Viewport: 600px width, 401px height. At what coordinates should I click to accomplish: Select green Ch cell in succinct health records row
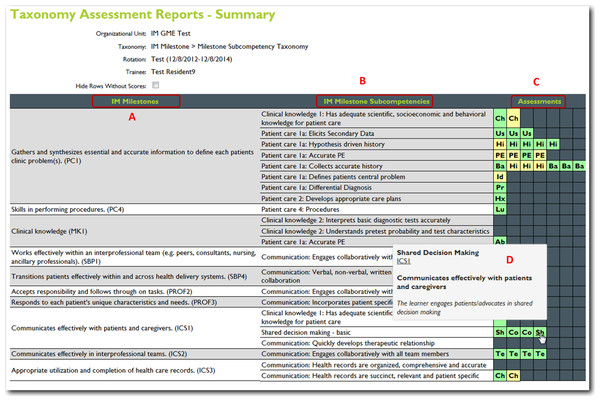coord(500,376)
